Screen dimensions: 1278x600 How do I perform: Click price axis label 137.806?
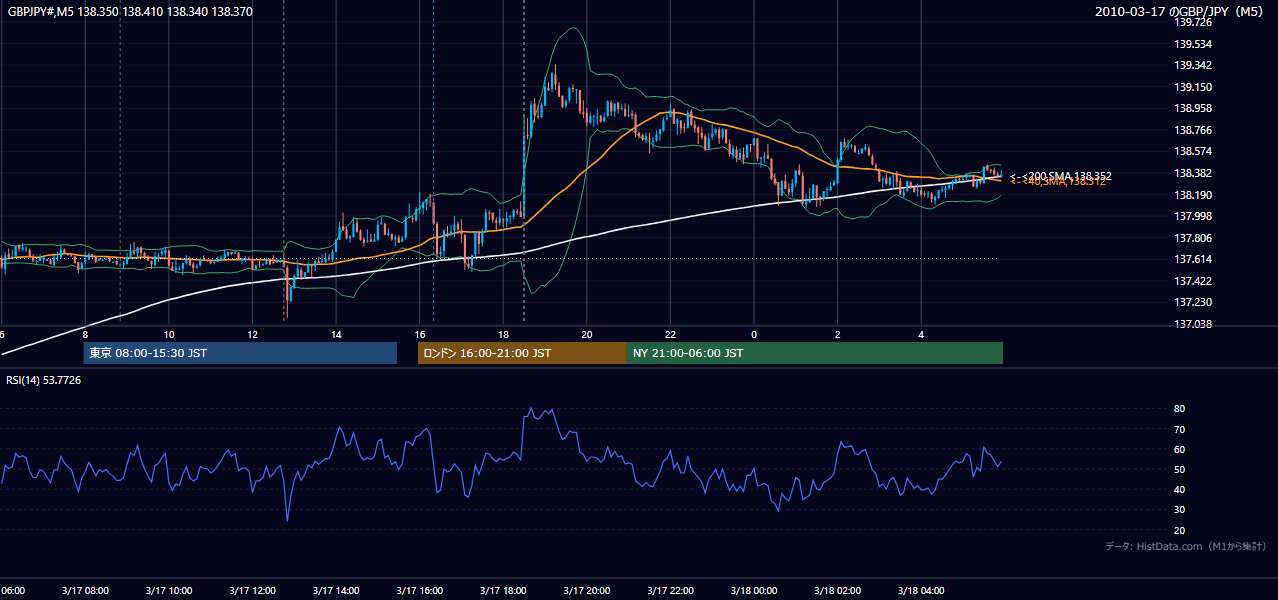coord(1193,238)
